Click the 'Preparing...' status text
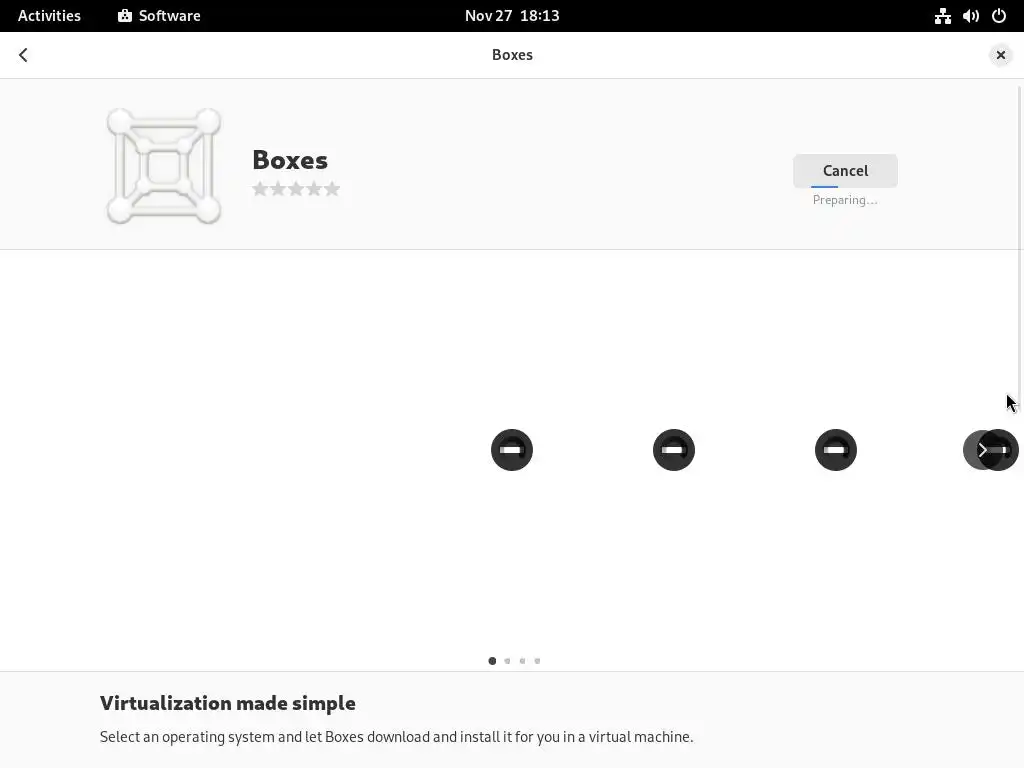 point(845,200)
